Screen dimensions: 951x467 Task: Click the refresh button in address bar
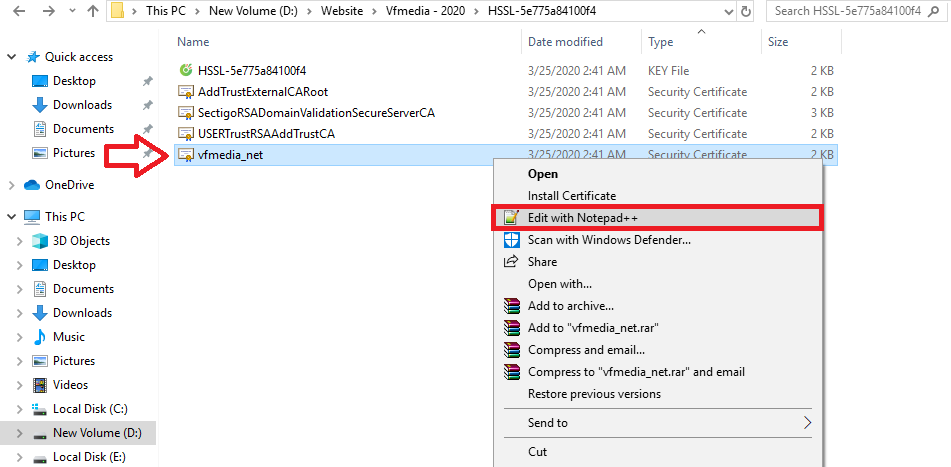[x=746, y=11]
